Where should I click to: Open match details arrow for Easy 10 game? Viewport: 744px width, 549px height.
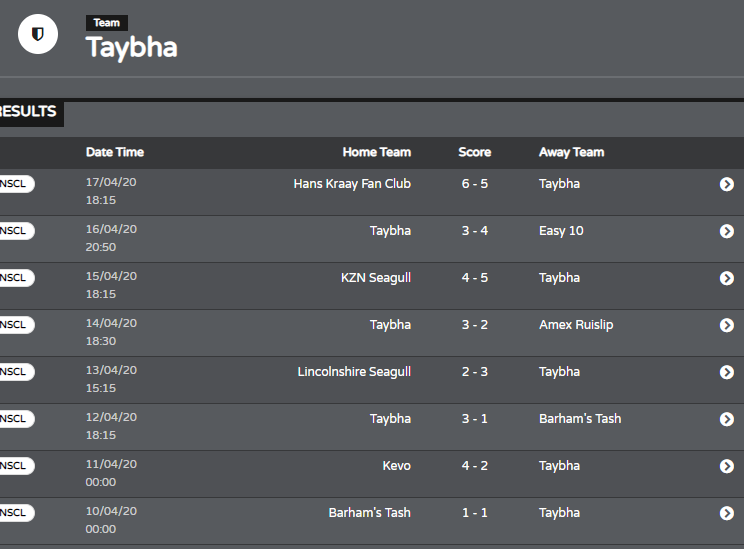[726, 231]
